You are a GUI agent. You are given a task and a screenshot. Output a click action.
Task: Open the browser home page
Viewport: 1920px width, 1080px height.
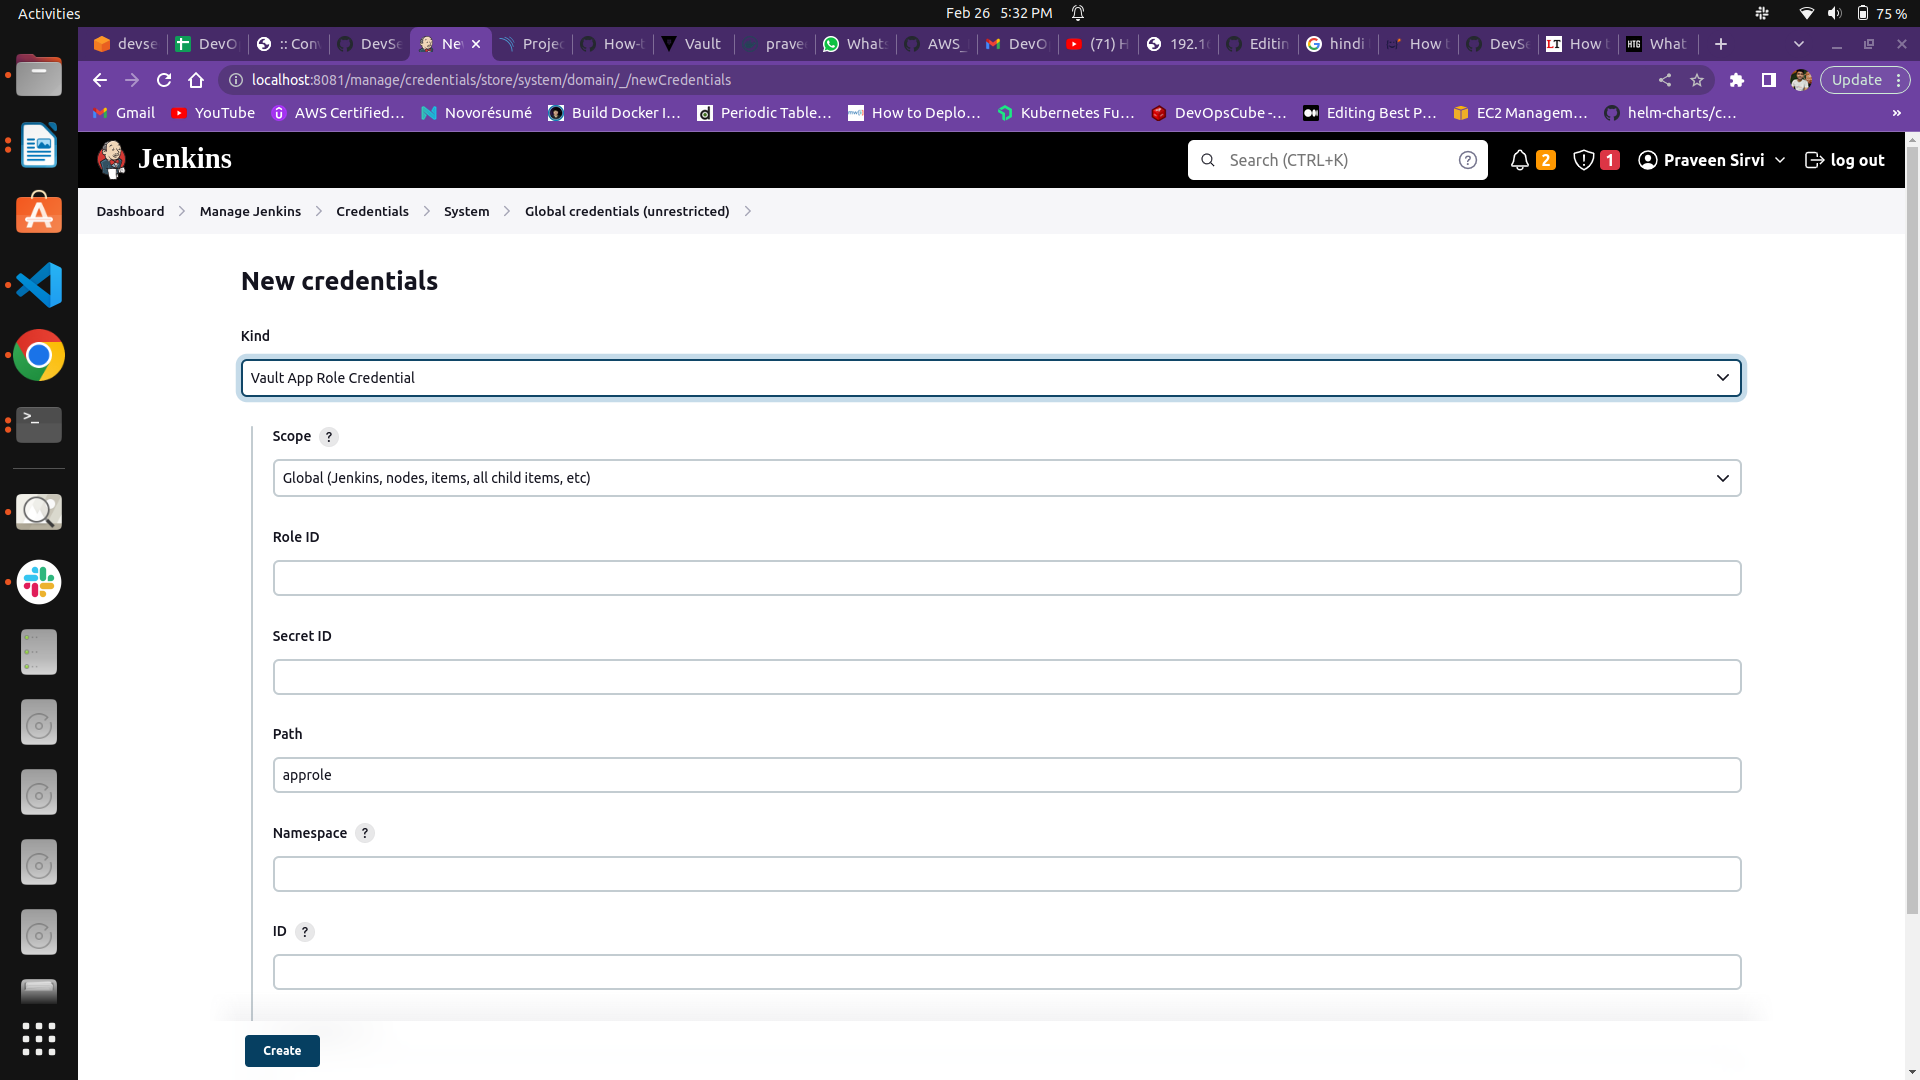pos(196,80)
